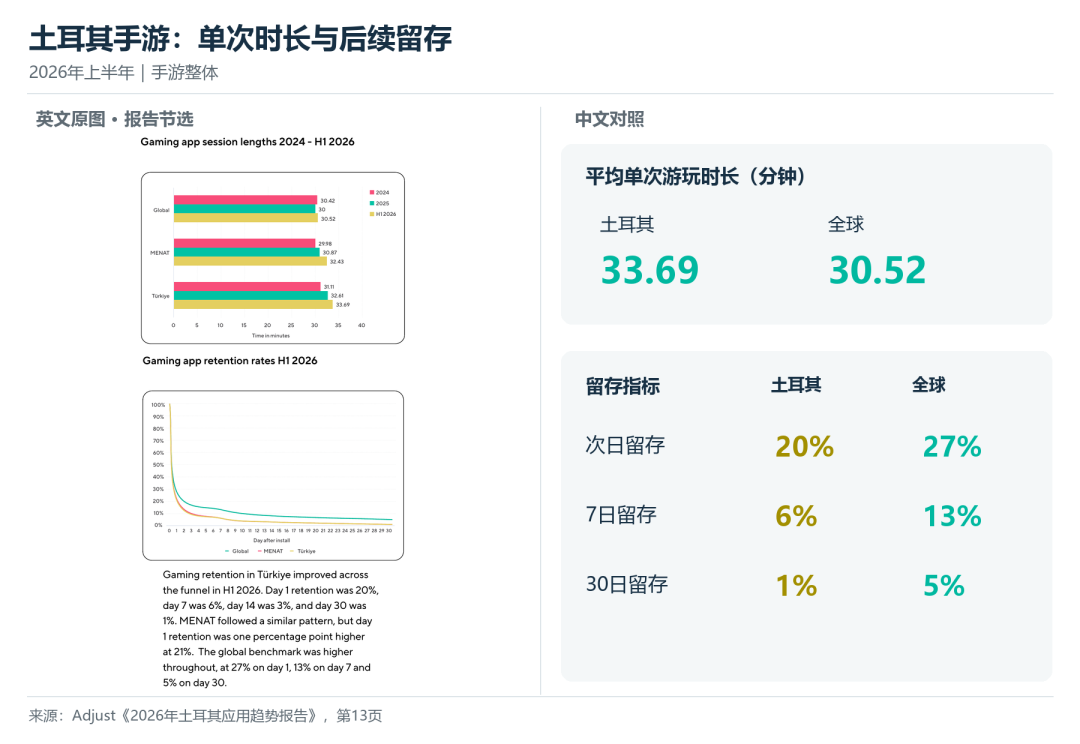Click the green 2025 legend swatch
Viewport: 1080px width, 744px height.
coord(372,203)
